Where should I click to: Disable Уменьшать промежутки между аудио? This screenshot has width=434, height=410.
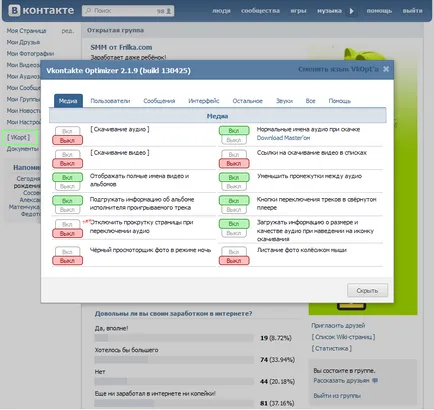234,186
